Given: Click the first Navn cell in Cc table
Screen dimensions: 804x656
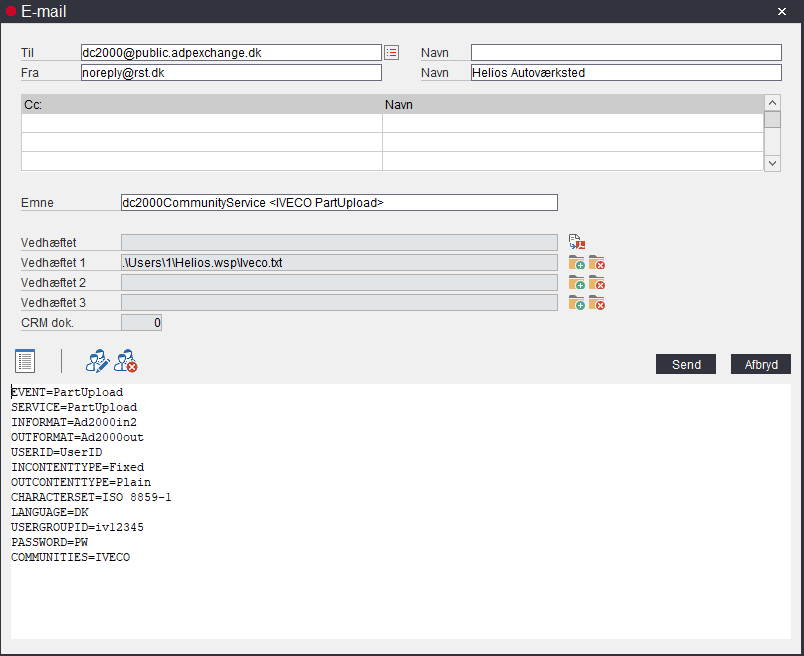Looking at the screenshot, I should click(573, 123).
